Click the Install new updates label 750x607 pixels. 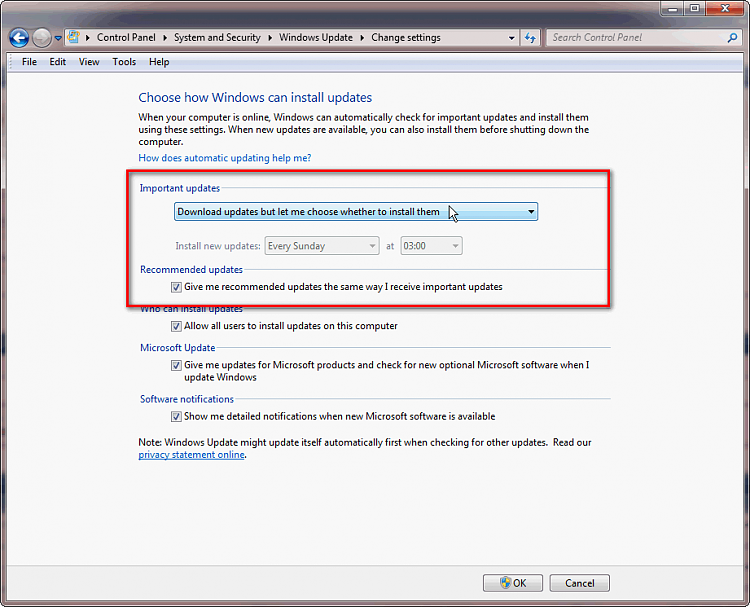tap(218, 246)
